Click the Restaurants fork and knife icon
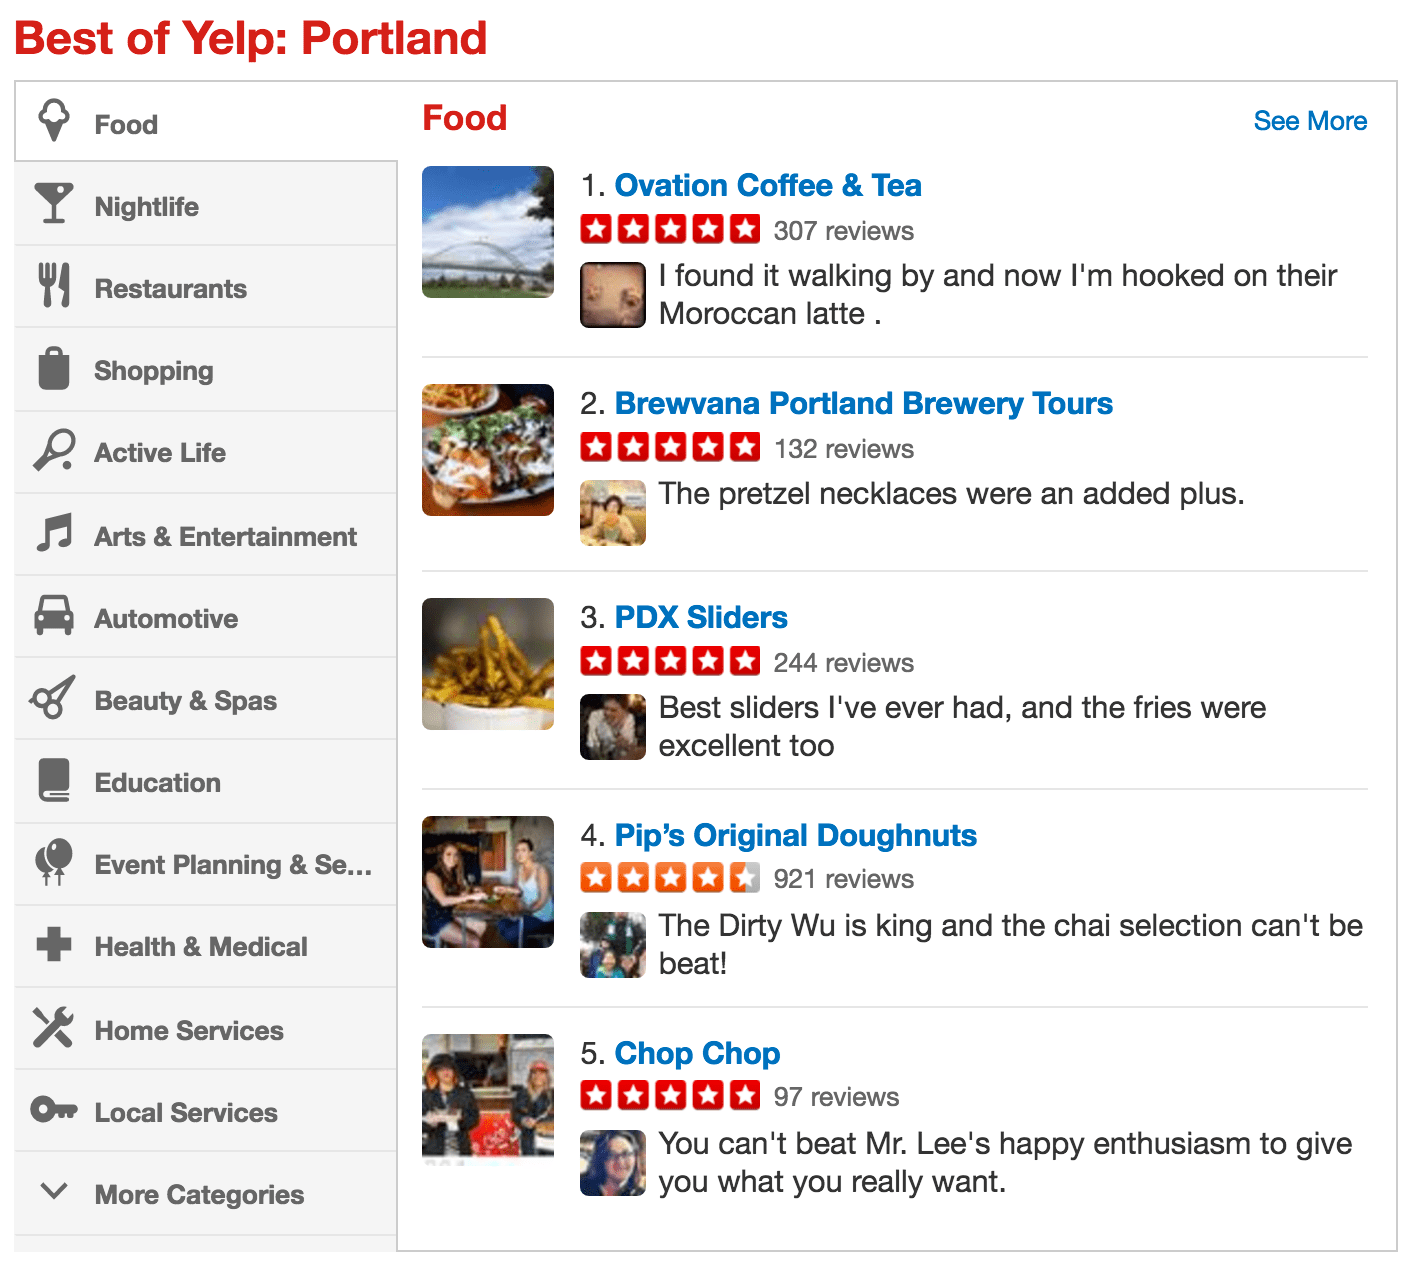 coord(55,287)
